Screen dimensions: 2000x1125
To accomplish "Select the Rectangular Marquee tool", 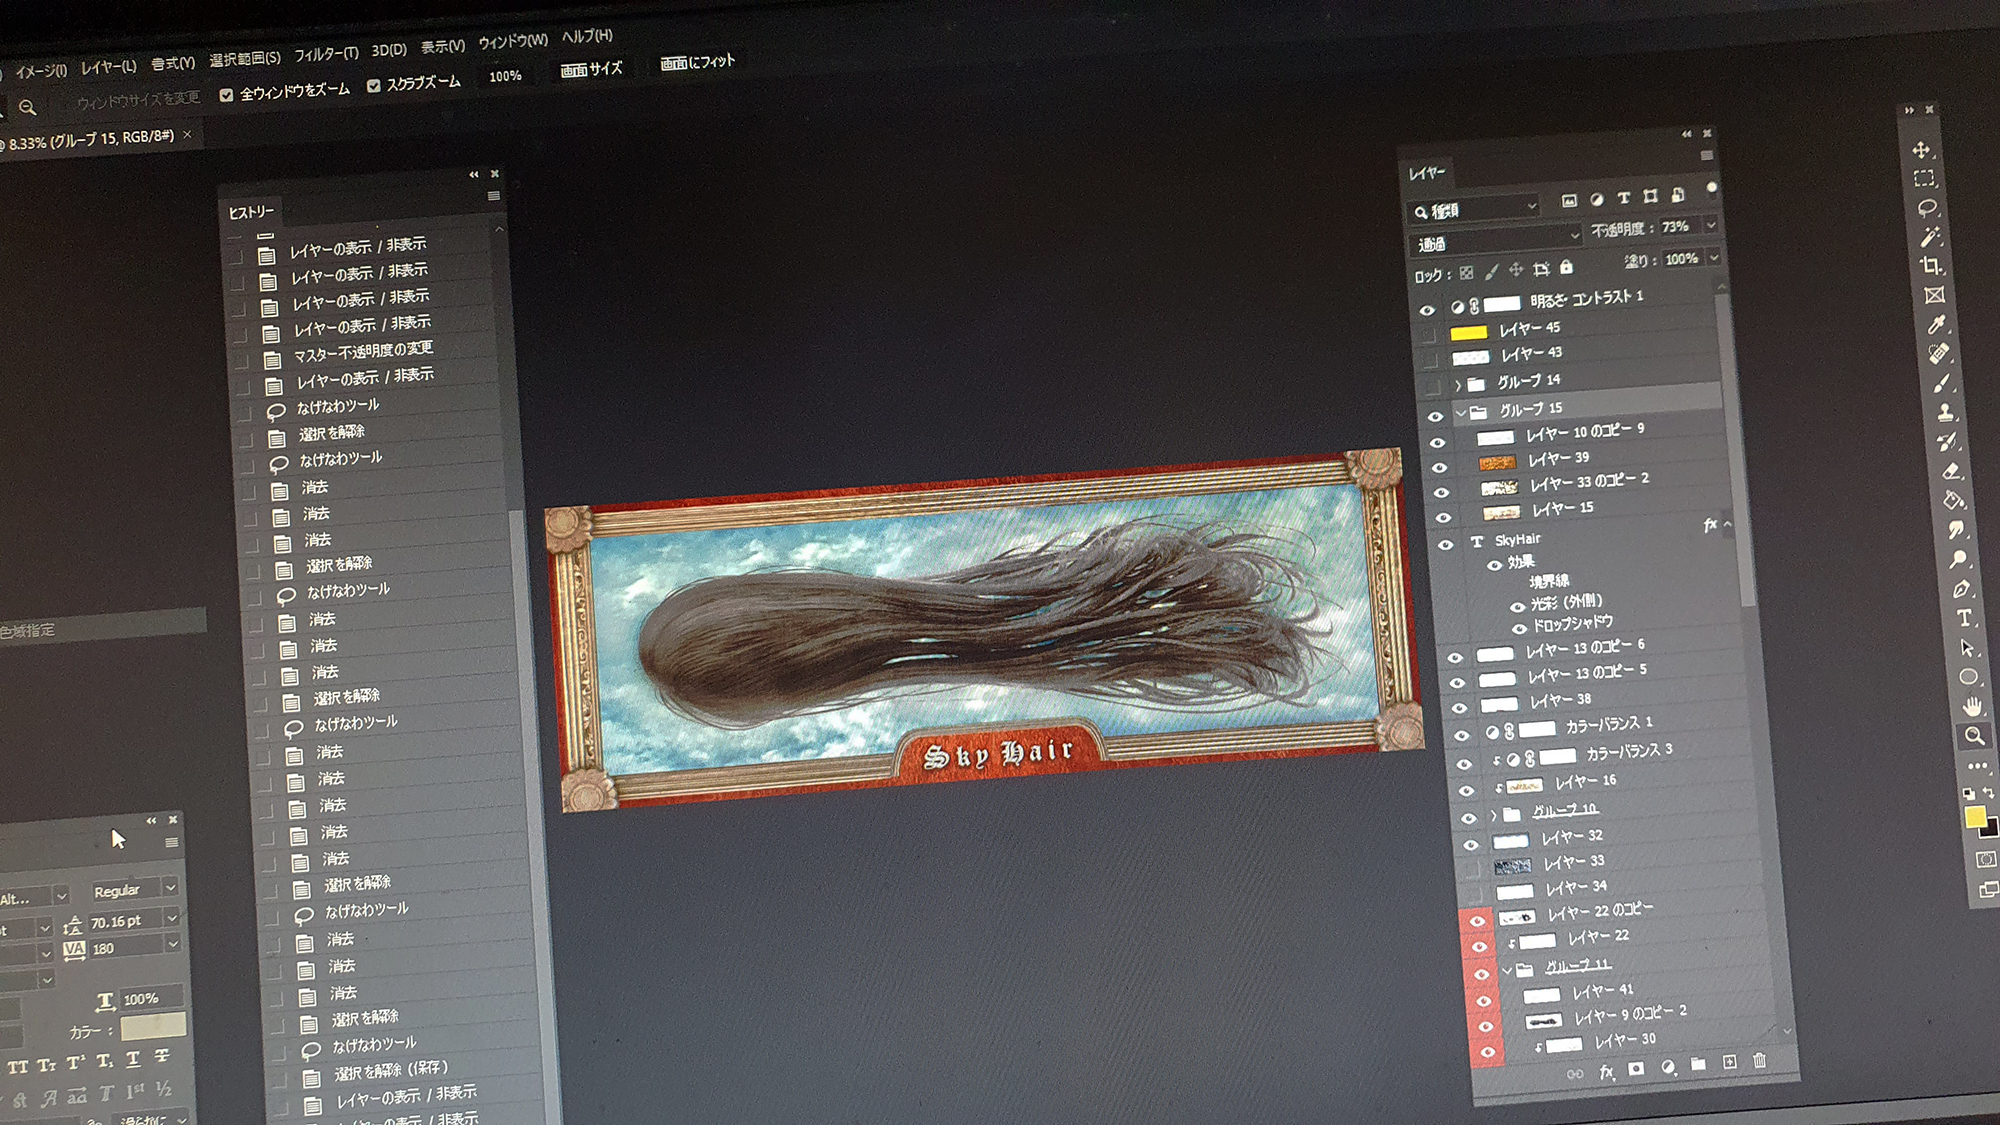I will pos(1924,179).
